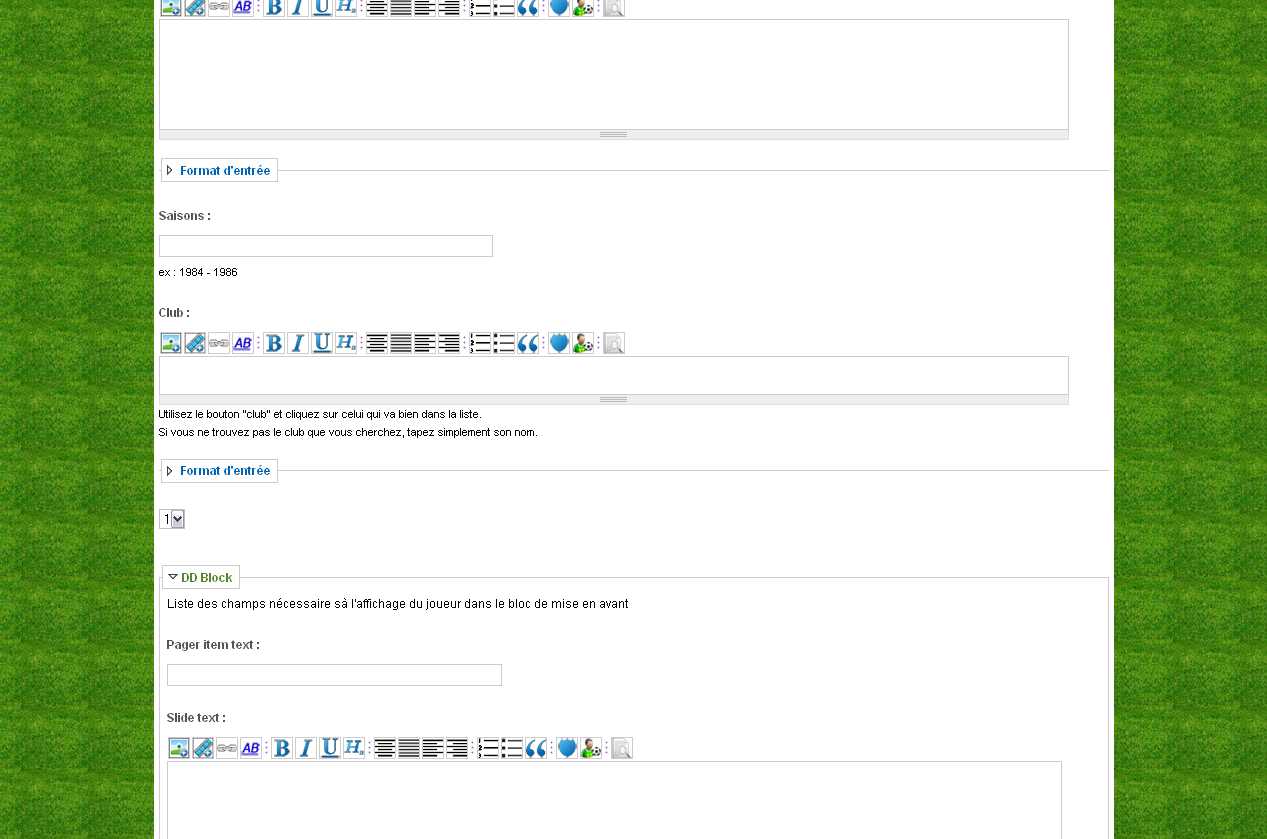Click football player icon in Slide text toolbar
The width and height of the screenshot is (1267, 839).
pos(591,748)
